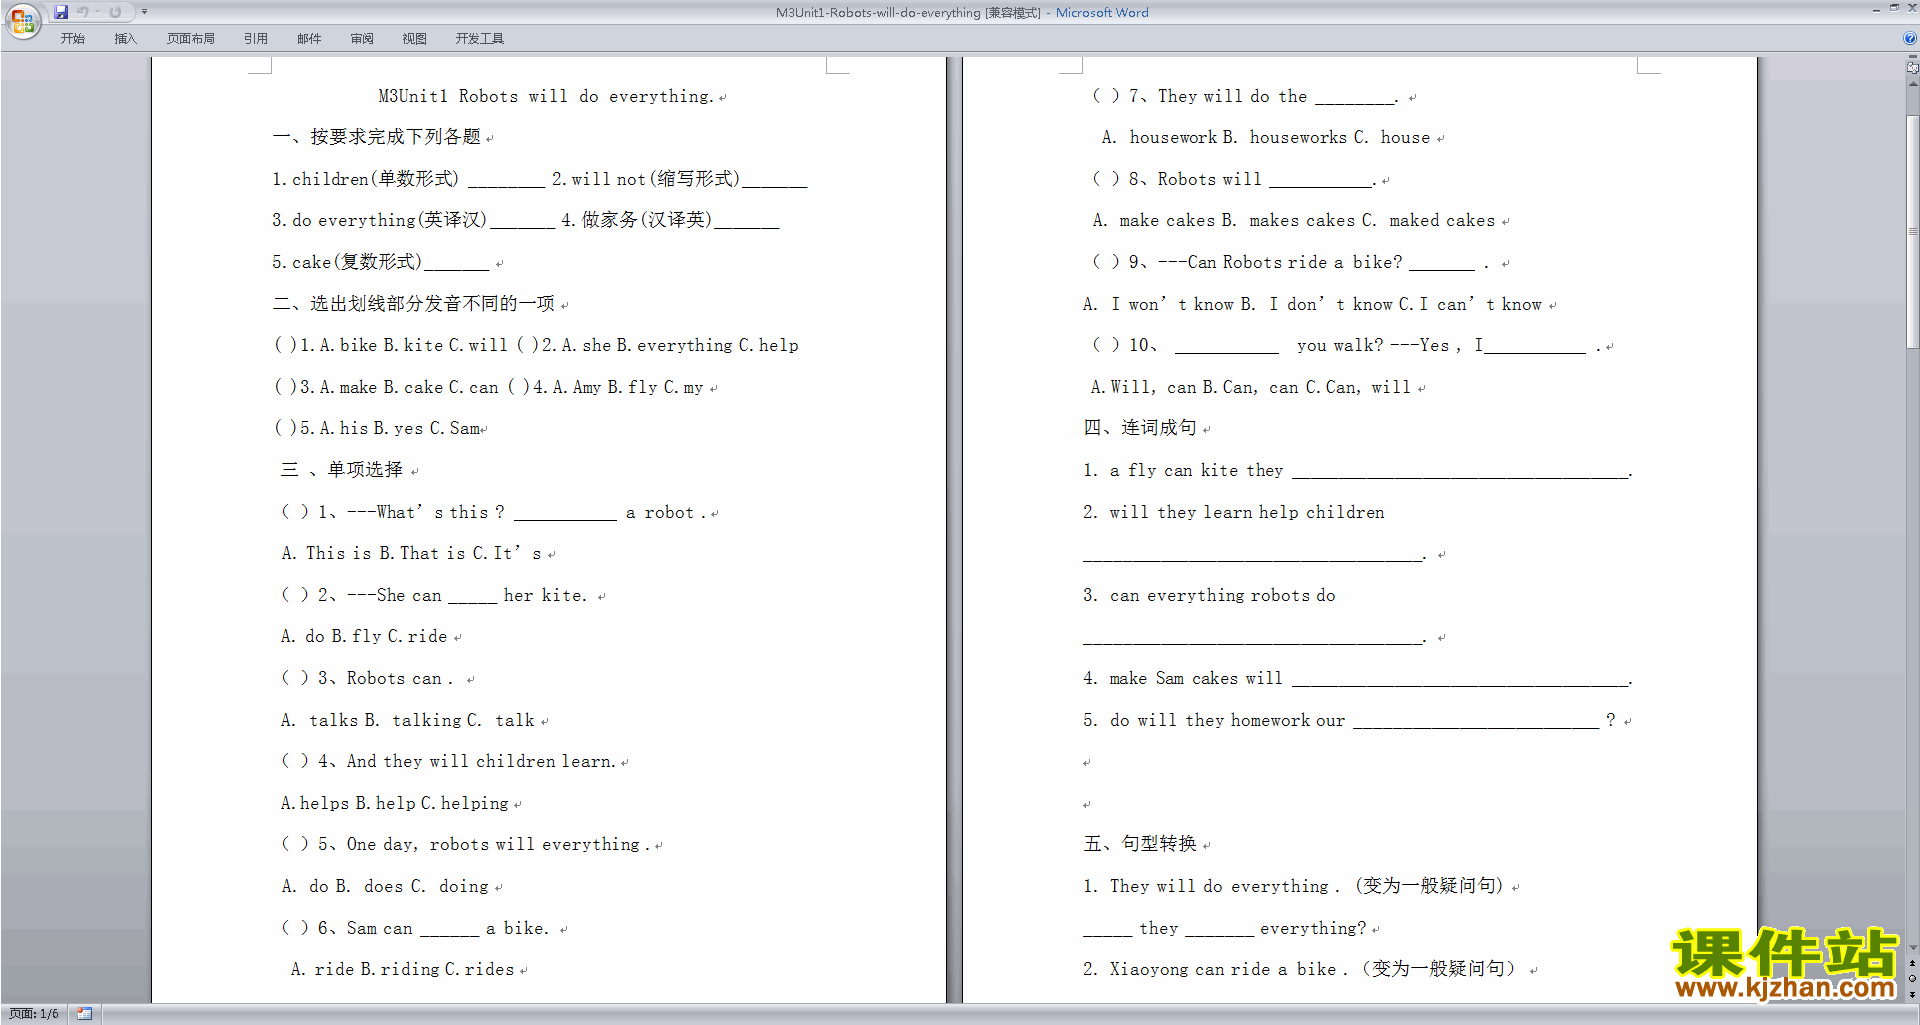This screenshot has height=1025, width=1920.
Task: Open the 开始 ribbon tab
Action: 72,38
